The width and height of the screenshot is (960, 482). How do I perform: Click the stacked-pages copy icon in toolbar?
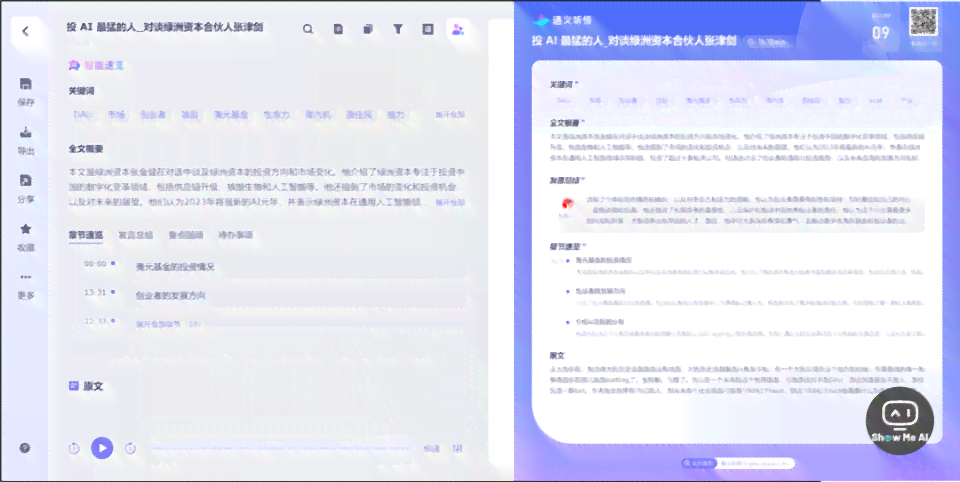[368, 29]
